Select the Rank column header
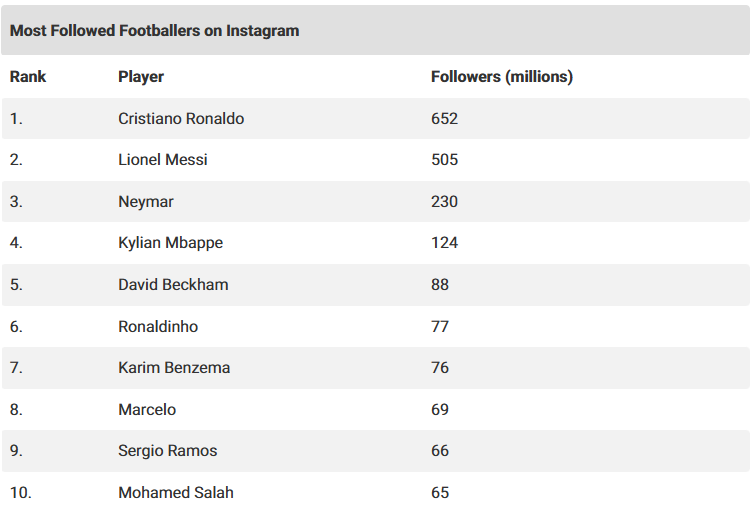This screenshot has height=513, width=753. click(x=28, y=77)
